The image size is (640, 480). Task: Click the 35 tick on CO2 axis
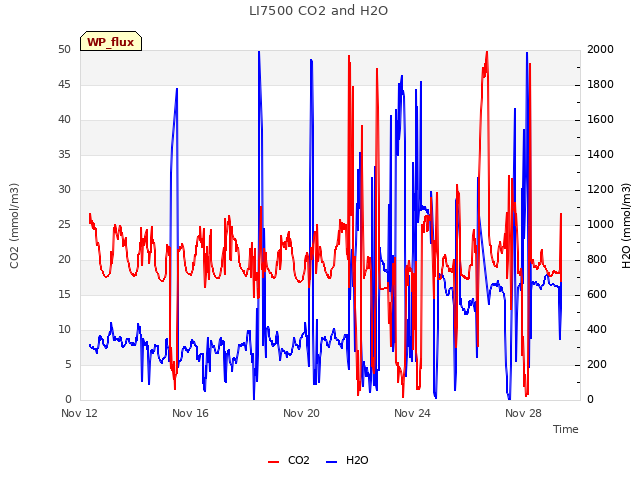click(x=64, y=155)
